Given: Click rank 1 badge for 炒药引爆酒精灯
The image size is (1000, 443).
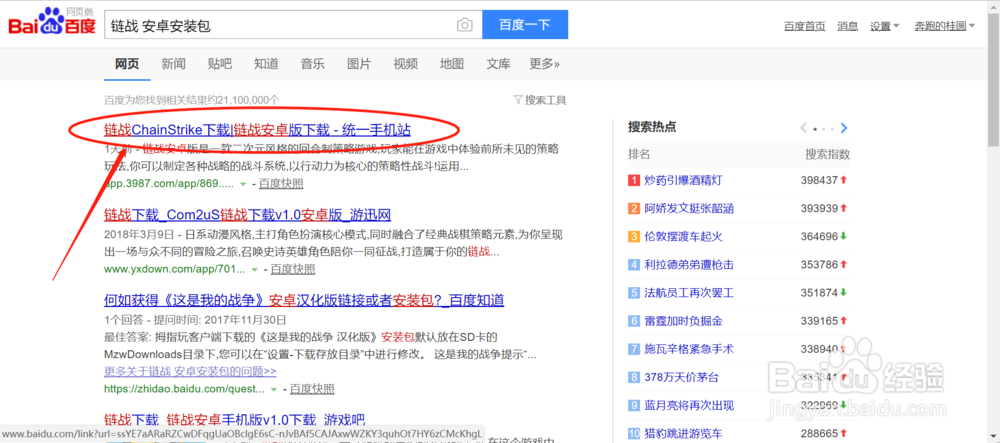Looking at the screenshot, I should click(x=634, y=180).
